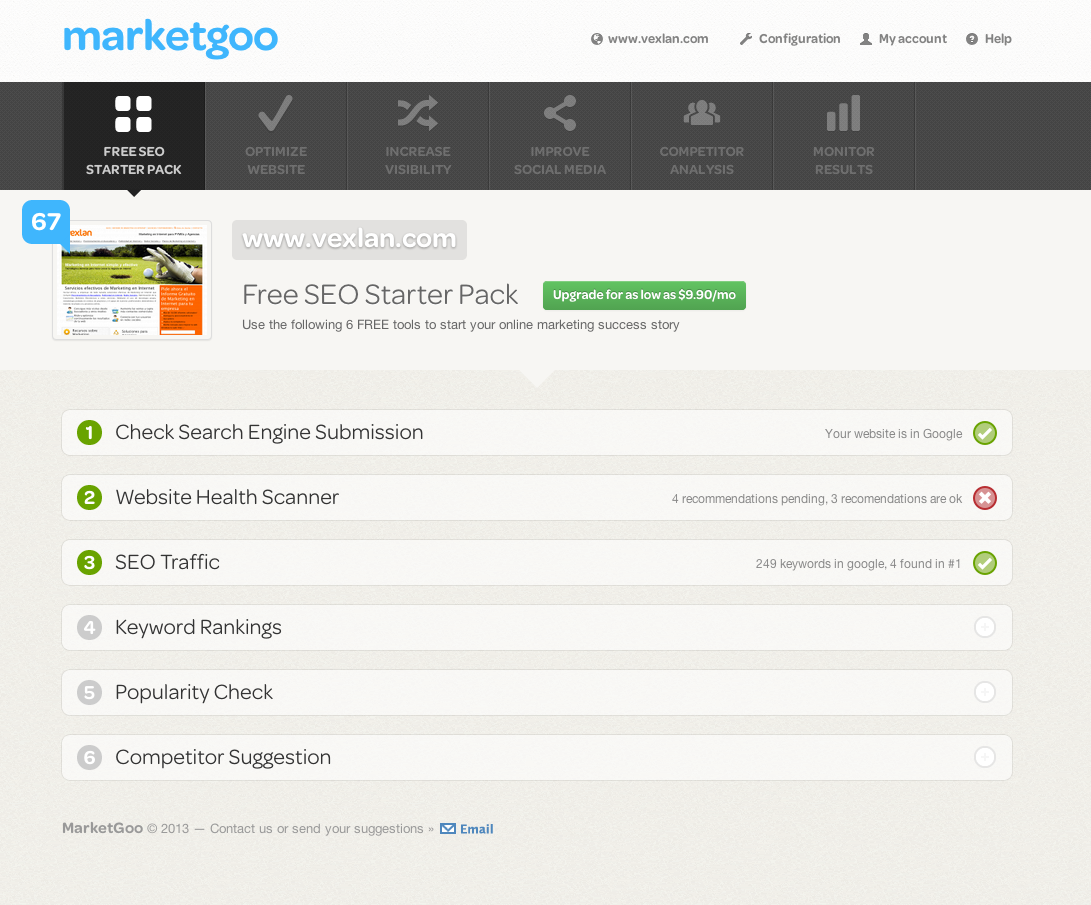Click plus icon on Popularity Check row
Screen dimensions: 1091x905
pyautogui.click(x=985, y=692)
